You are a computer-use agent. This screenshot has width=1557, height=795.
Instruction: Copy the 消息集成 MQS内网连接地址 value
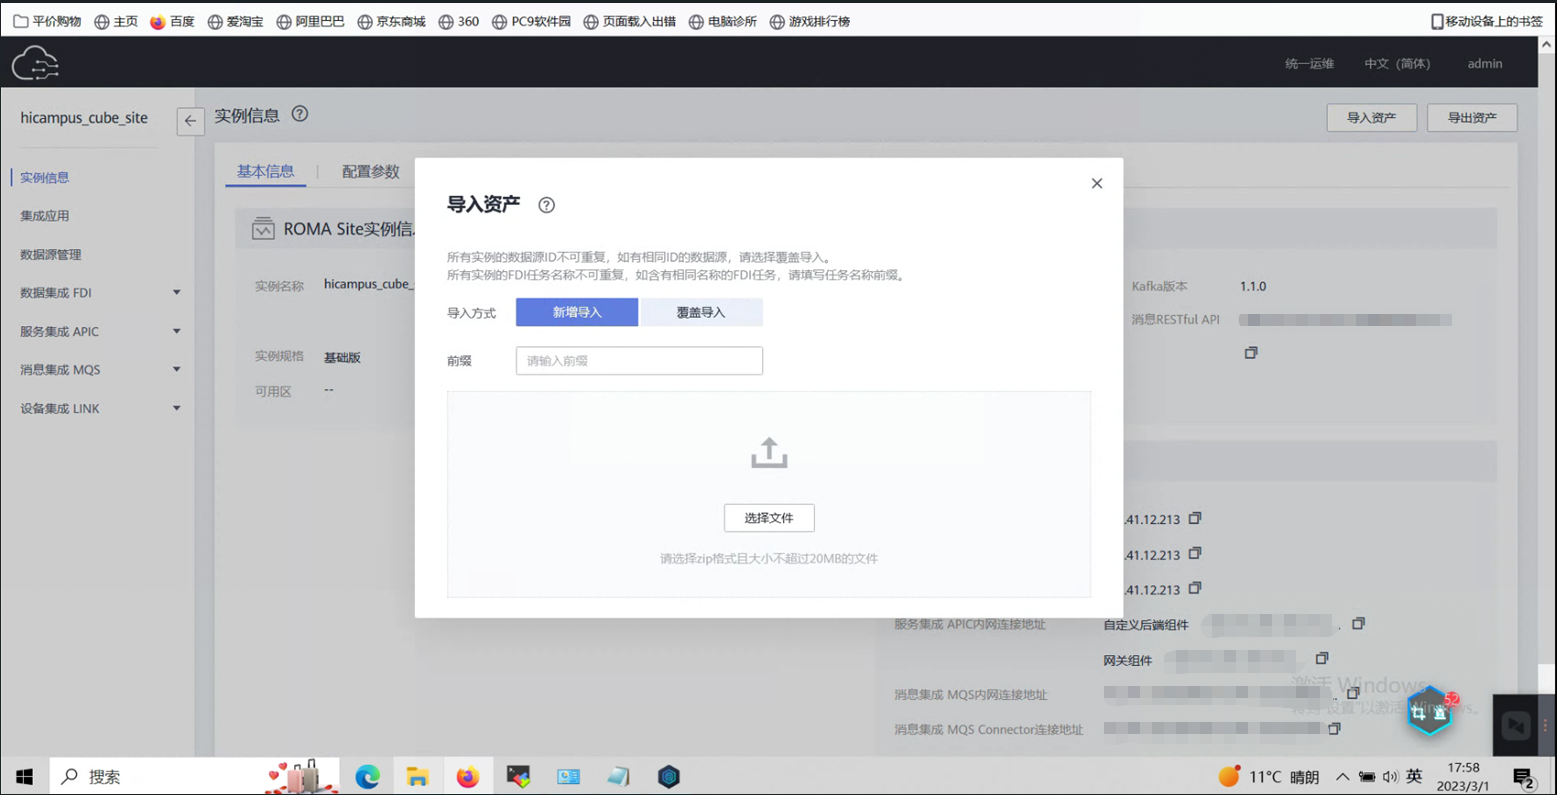1352,693
